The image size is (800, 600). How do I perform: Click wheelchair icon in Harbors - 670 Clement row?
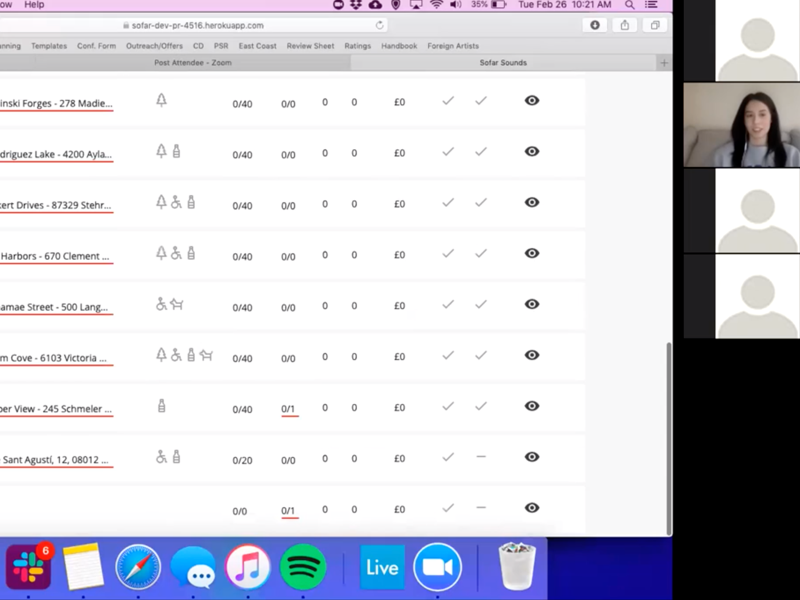(x=176, y=253)
